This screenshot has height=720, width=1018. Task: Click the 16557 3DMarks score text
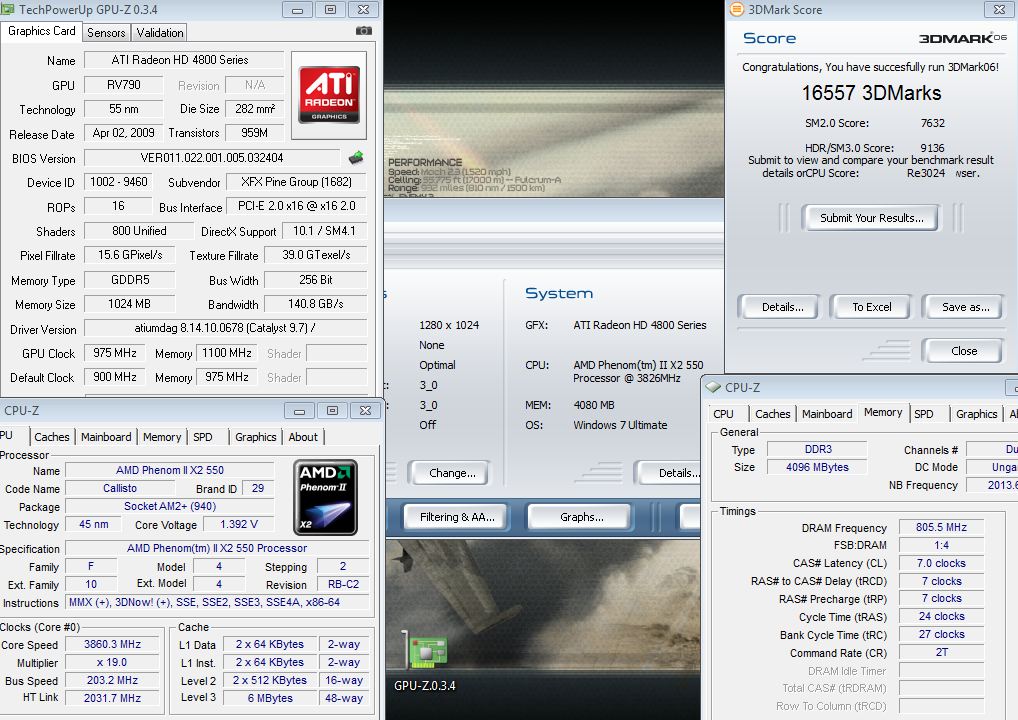pyautogui.click(x=871, y=93)
